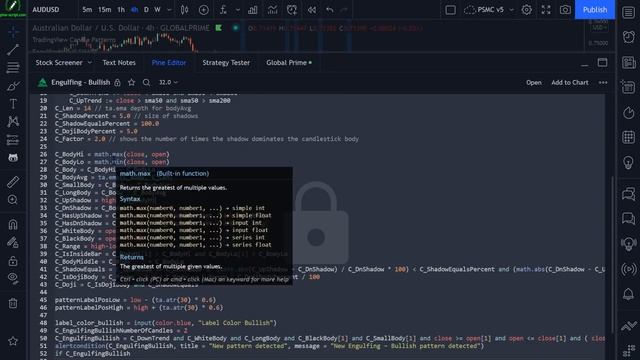The width and height of the screenshot is (640, 360).
Task: Open the Text Notes tab
Action: pos(119,62)
